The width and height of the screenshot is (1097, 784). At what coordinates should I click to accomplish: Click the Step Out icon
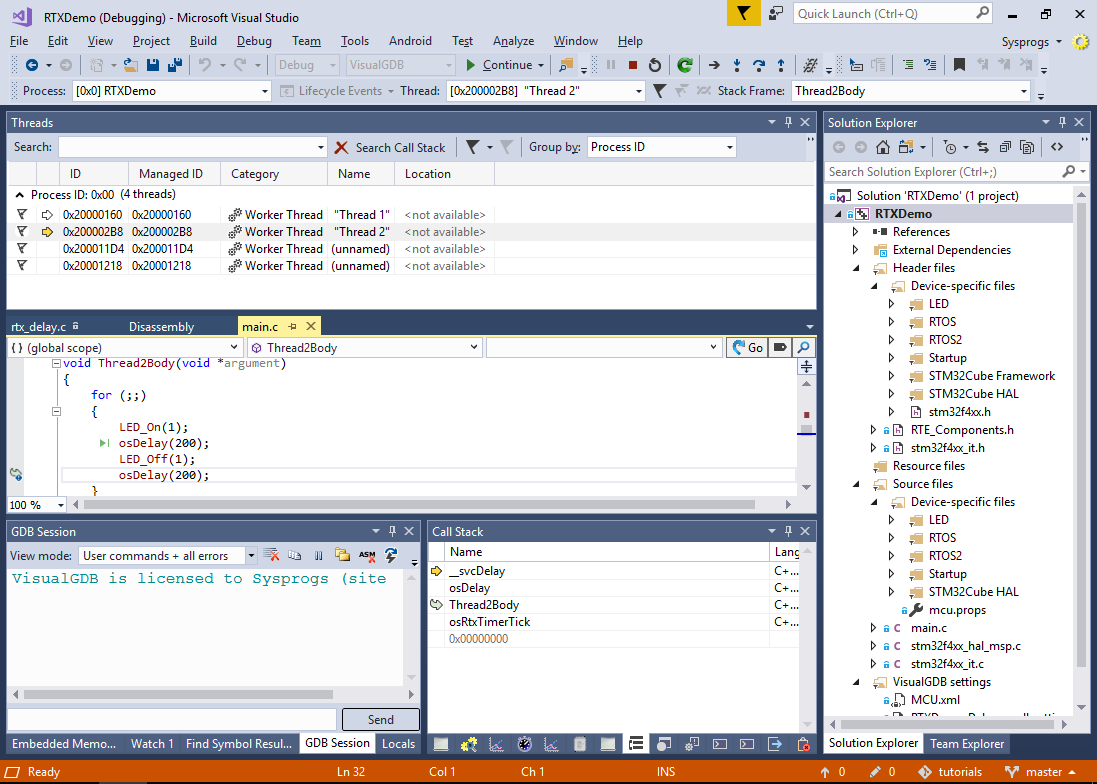(781, 65)
